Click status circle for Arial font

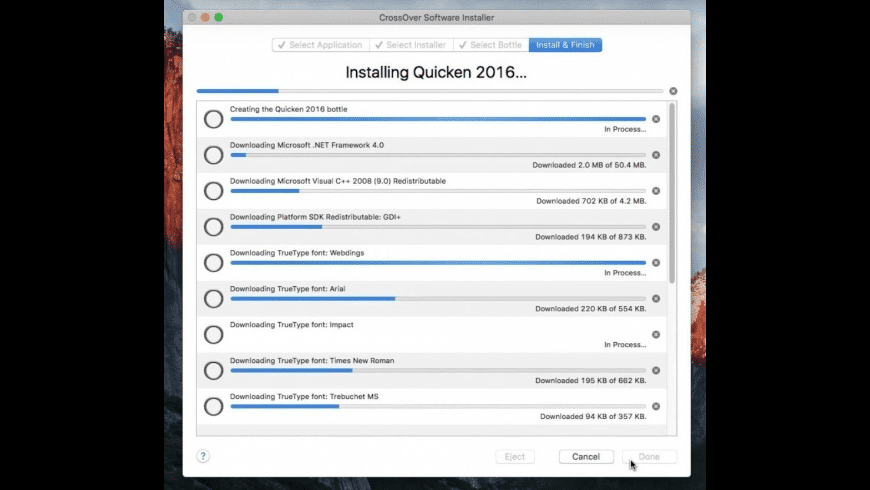pyautogui.click(x=213, y=299)
